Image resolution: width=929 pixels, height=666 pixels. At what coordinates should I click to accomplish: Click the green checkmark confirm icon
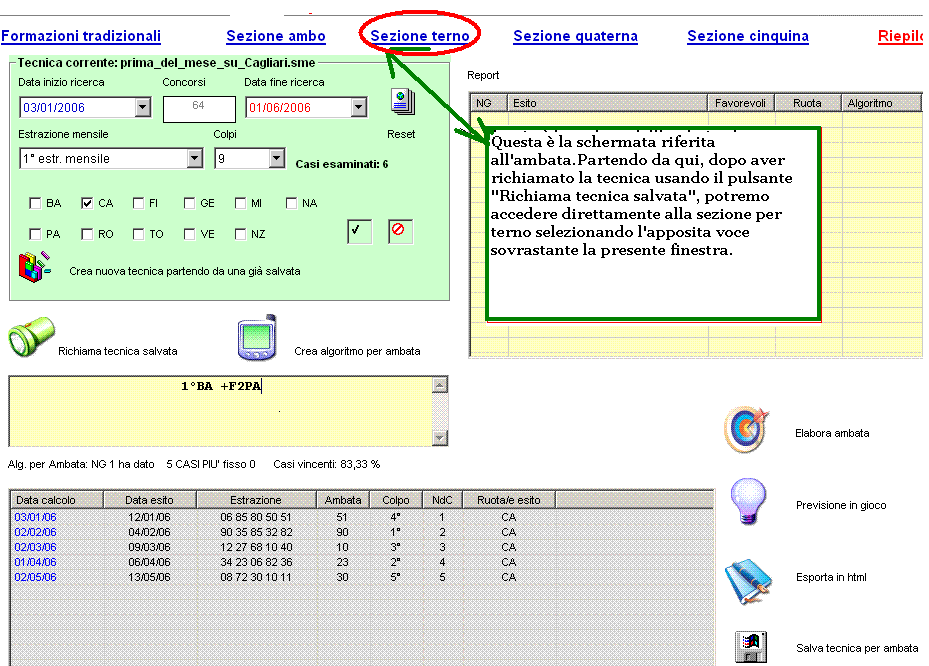point(360,231)
